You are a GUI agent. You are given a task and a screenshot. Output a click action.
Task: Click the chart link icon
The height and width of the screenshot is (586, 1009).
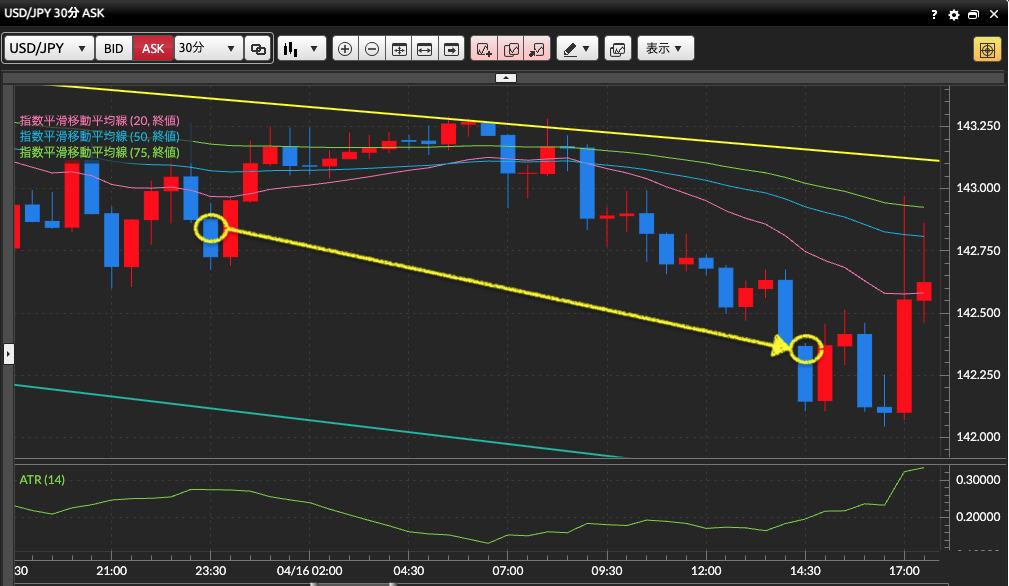point(258,49)
